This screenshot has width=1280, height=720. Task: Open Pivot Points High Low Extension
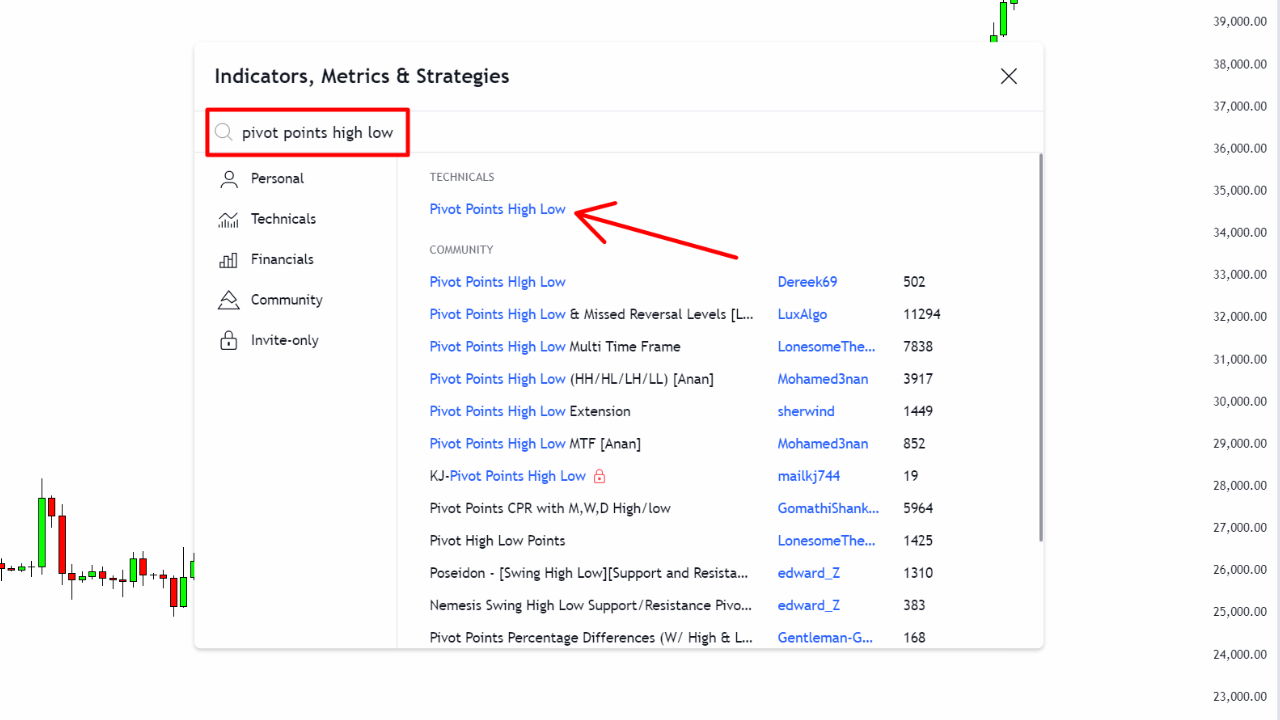point(529,411)
